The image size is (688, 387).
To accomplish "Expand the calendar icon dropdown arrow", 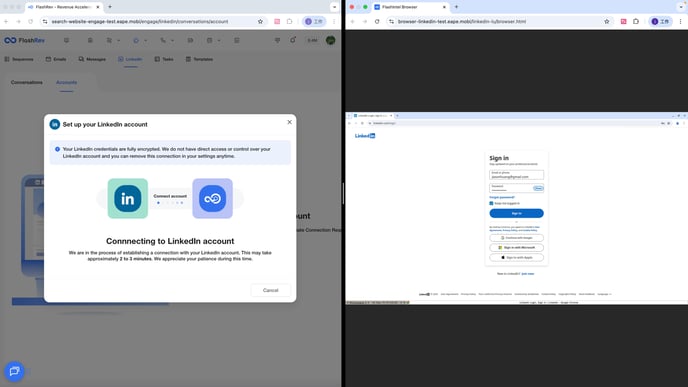I will click(219, 41).
